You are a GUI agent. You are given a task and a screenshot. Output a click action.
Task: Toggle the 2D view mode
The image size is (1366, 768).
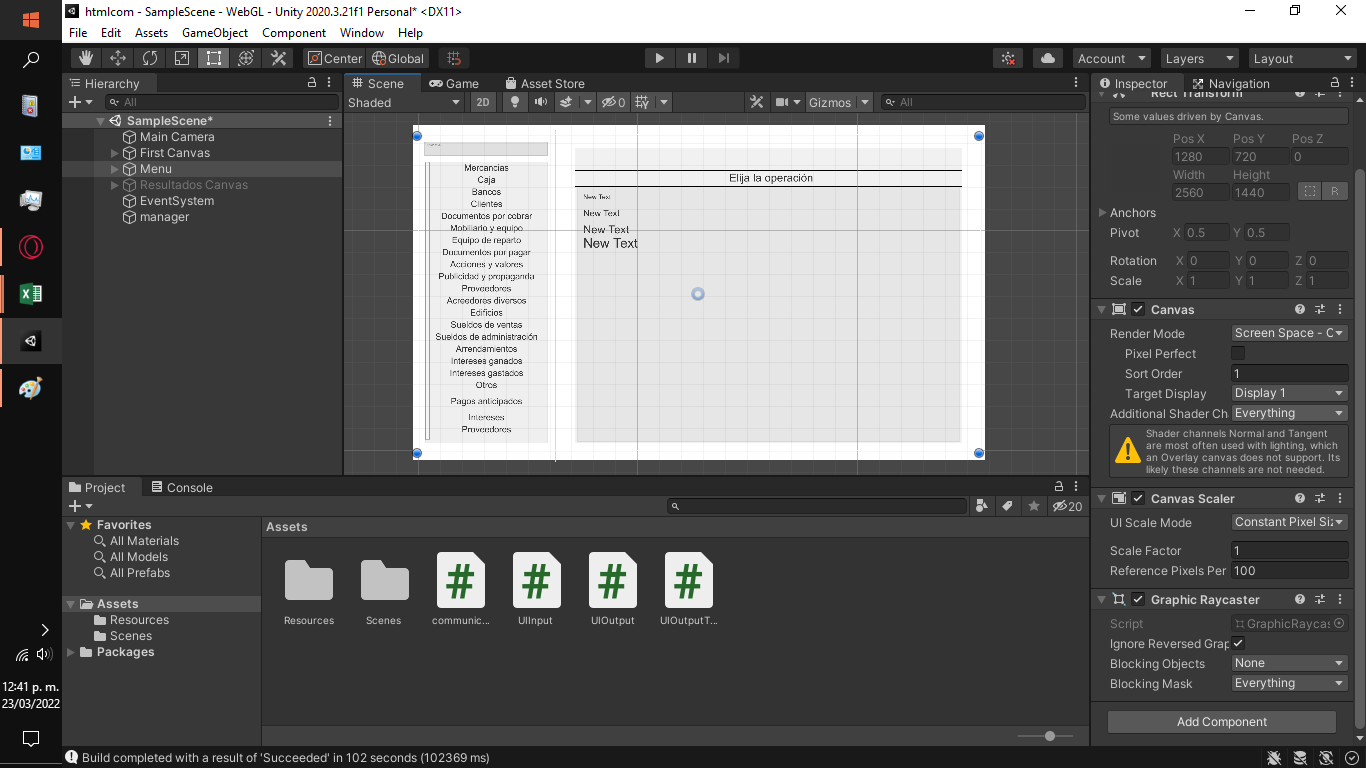click(x=483, y=102)
